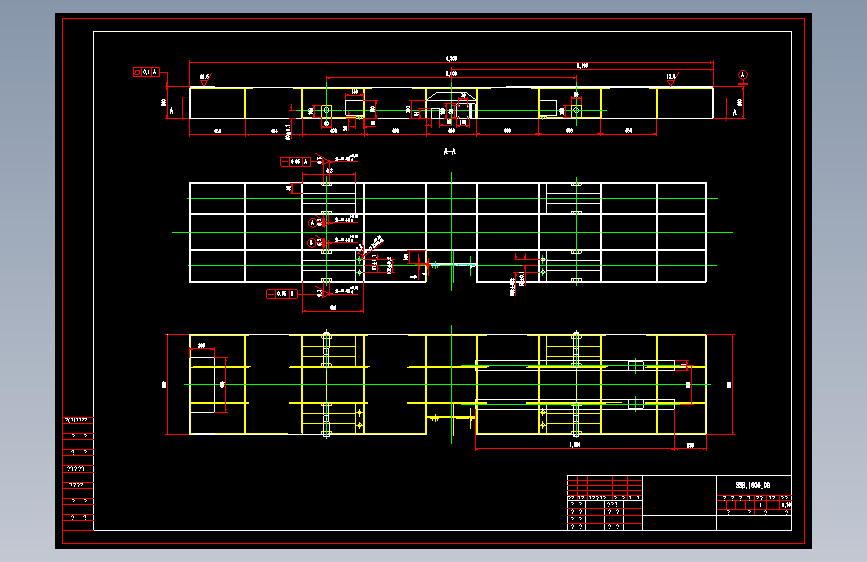867x562 pixels.
Task: Select the straightness tolerance frame below plan view
Action: click(x=282, y=294)
